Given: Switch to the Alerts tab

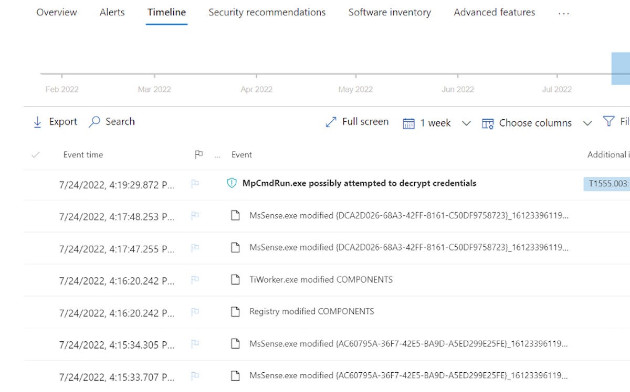Looking at the screenshot, I should (112, 12).
